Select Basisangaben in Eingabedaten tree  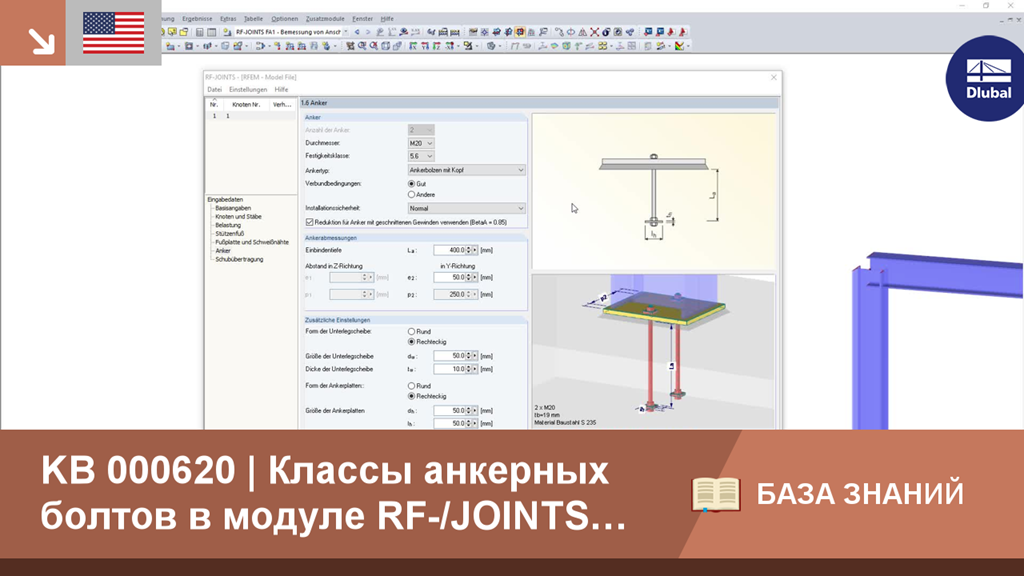click(233, 208)
